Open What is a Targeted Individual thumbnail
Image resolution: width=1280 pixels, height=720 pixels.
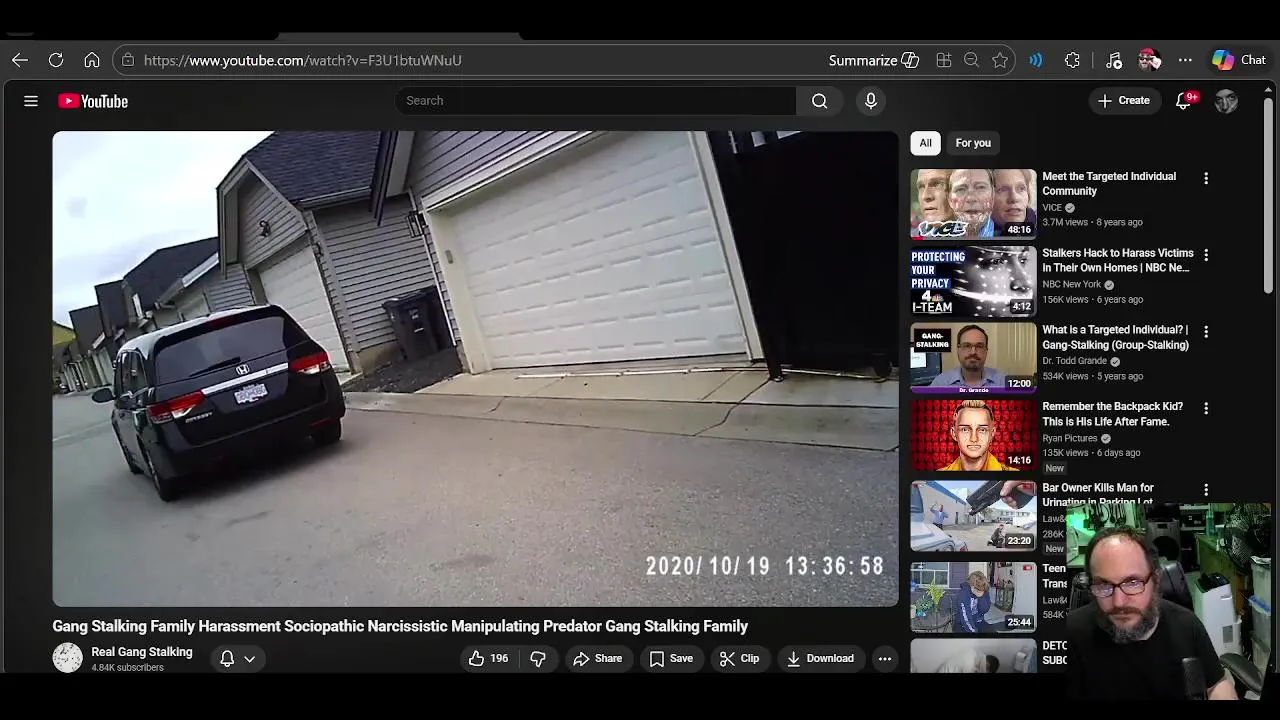(x=973, y=358)
